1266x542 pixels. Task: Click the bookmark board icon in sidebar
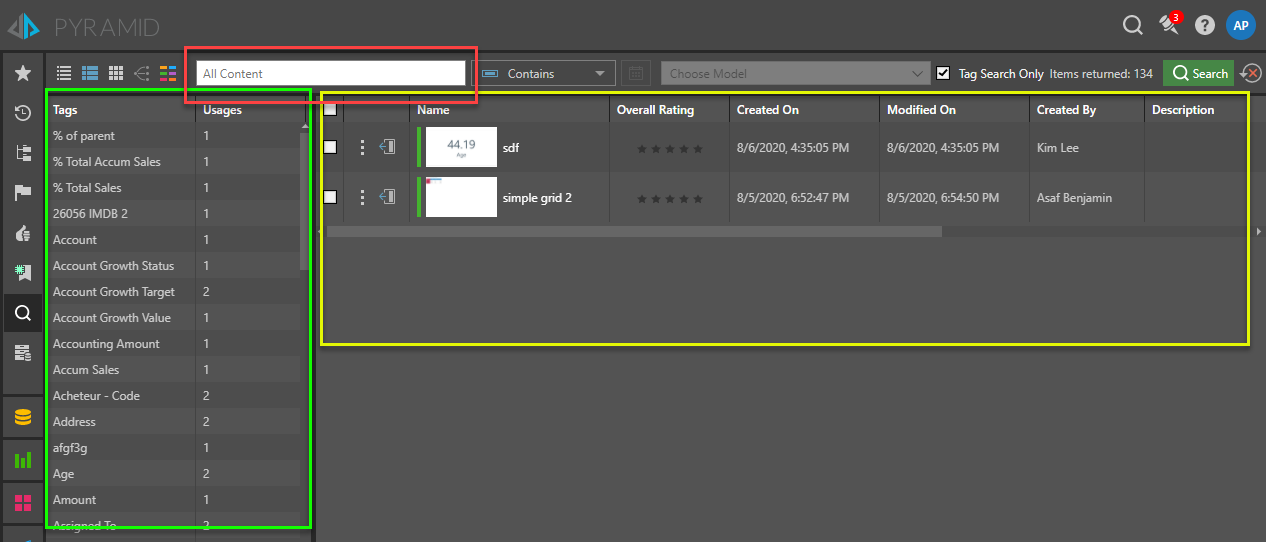click(x=22, y=272)
